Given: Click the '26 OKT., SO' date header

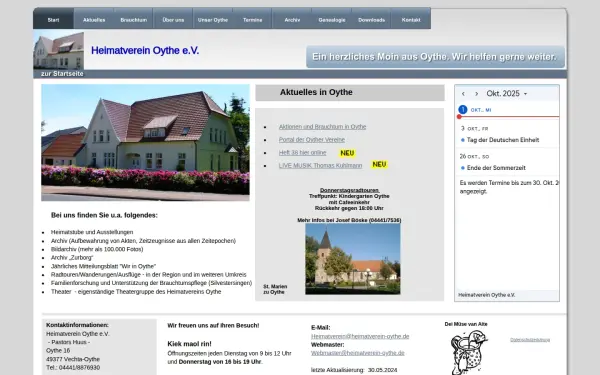Looking at the screenshot, I should tap(474, 157).
